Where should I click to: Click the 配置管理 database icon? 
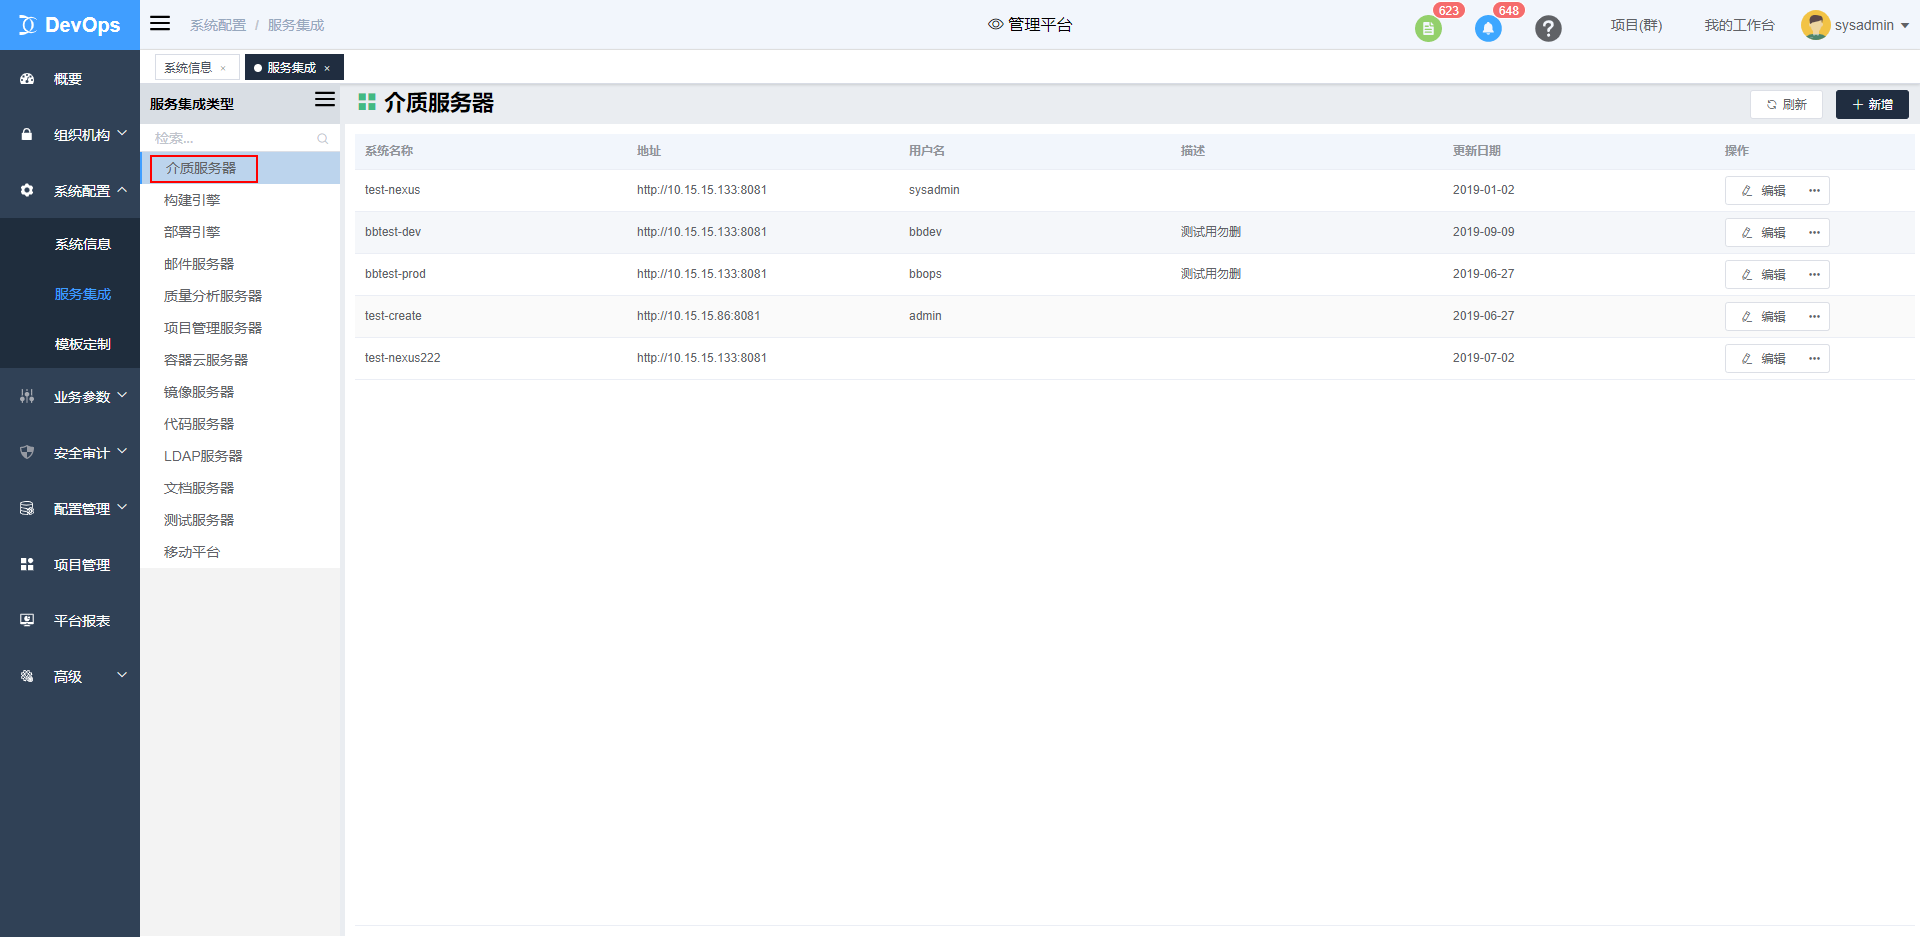point(27,508)
